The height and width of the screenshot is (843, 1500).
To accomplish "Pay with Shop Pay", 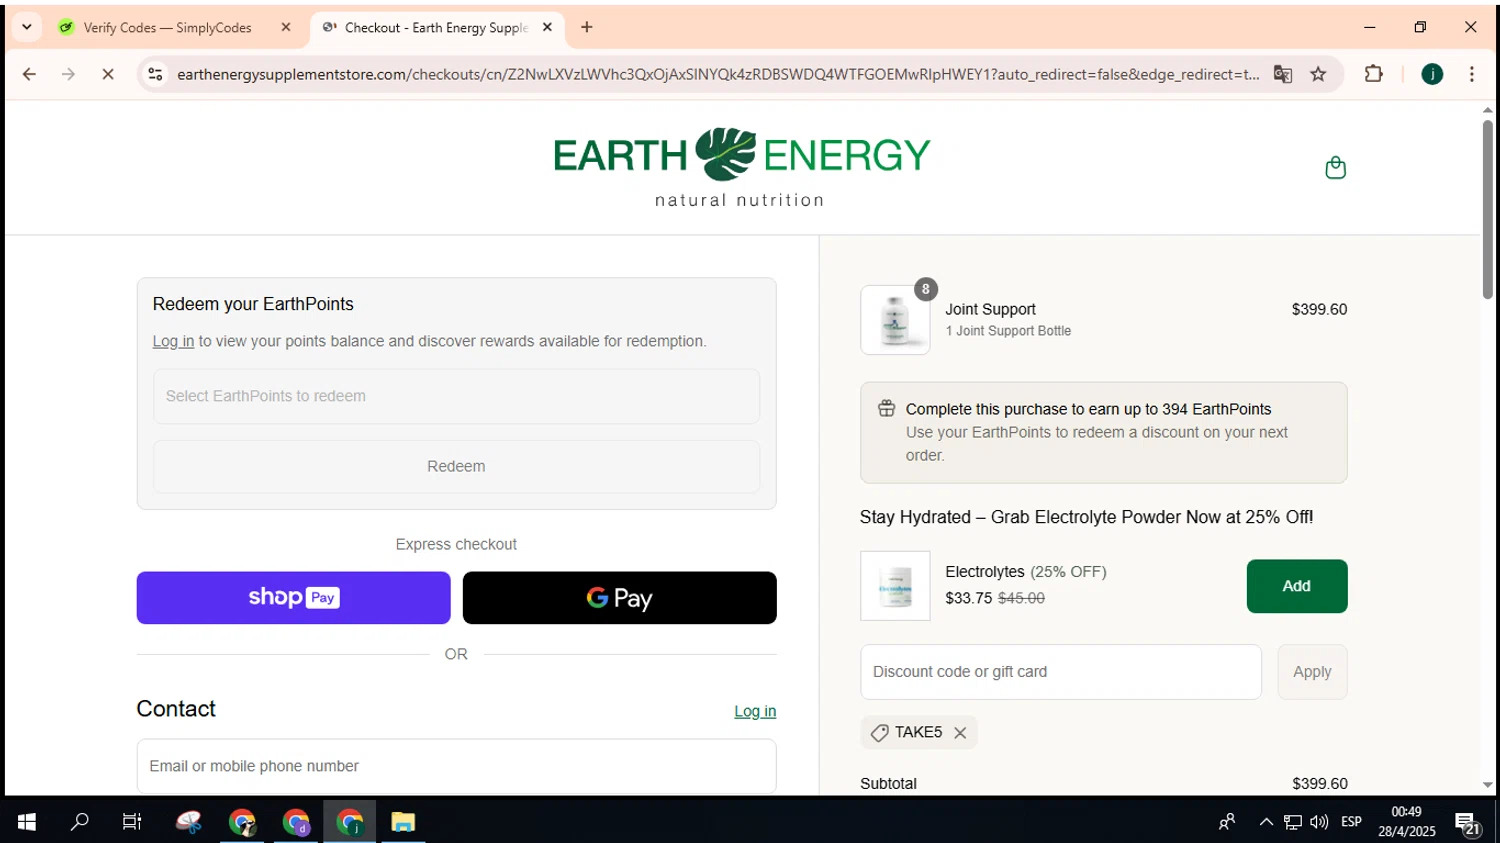I will [293, 598].
